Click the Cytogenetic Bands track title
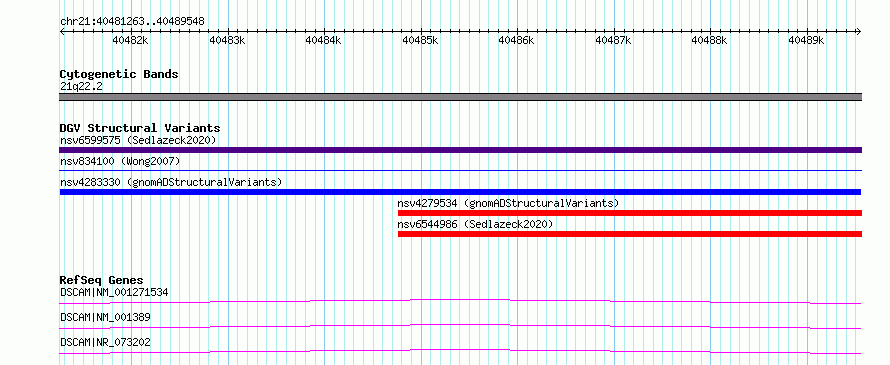Viewport: 890px width, 365px height. 119,74
